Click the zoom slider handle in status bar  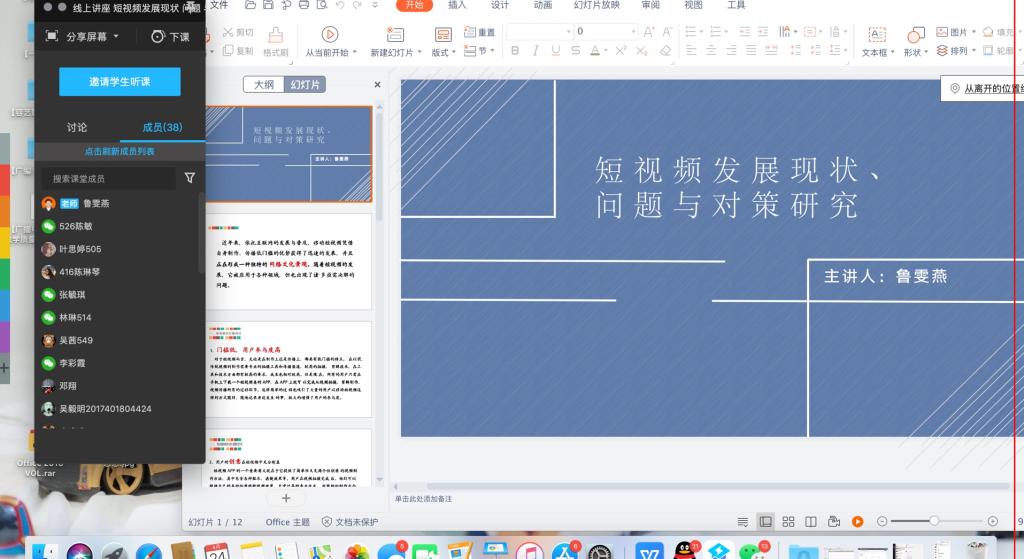coord(934,521)
